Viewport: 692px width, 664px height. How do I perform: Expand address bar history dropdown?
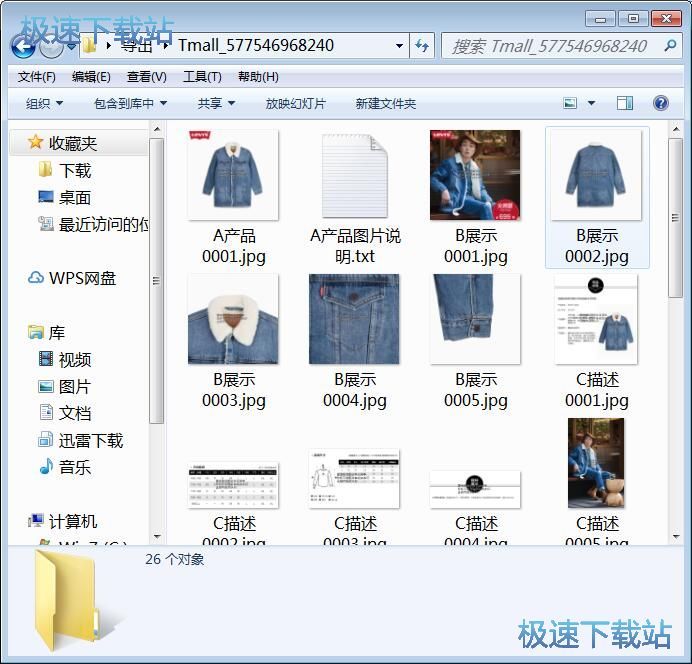[x=399, y=45]
